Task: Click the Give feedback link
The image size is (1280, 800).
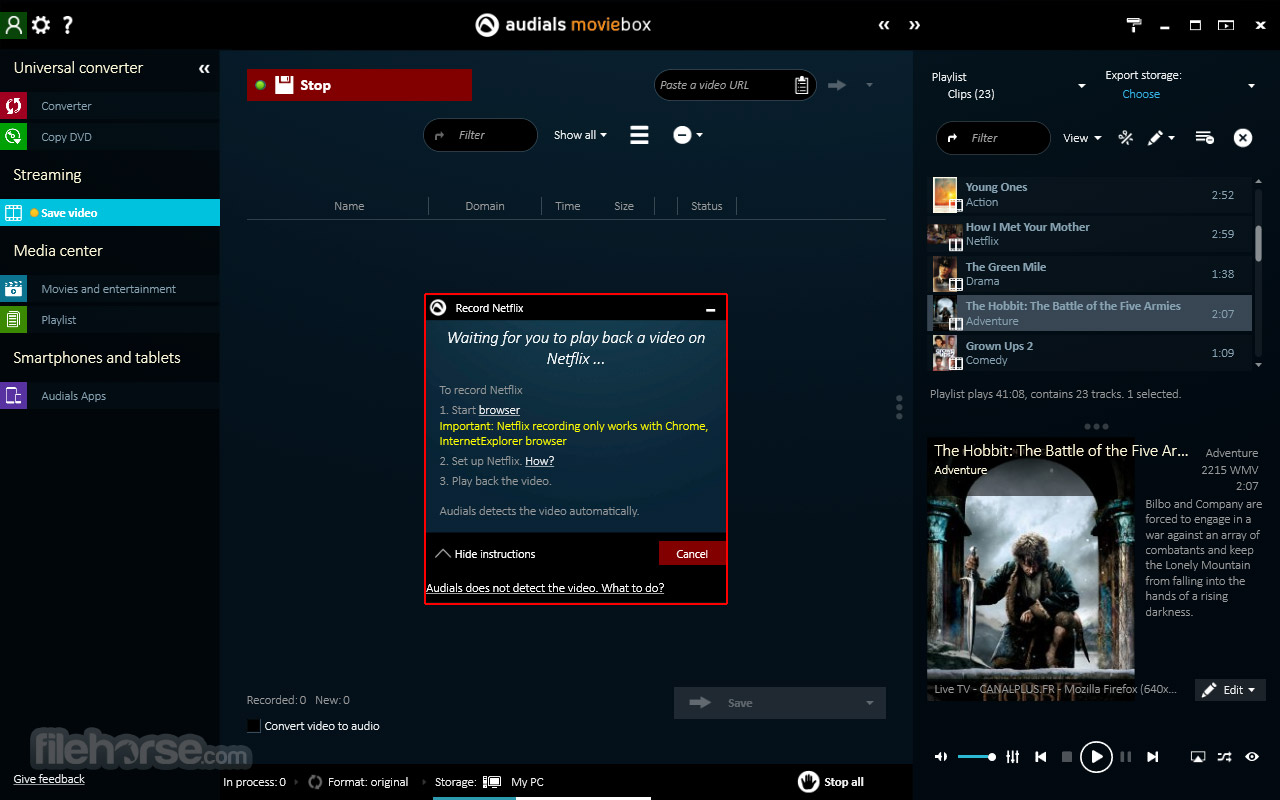Action: coord(49,779)
